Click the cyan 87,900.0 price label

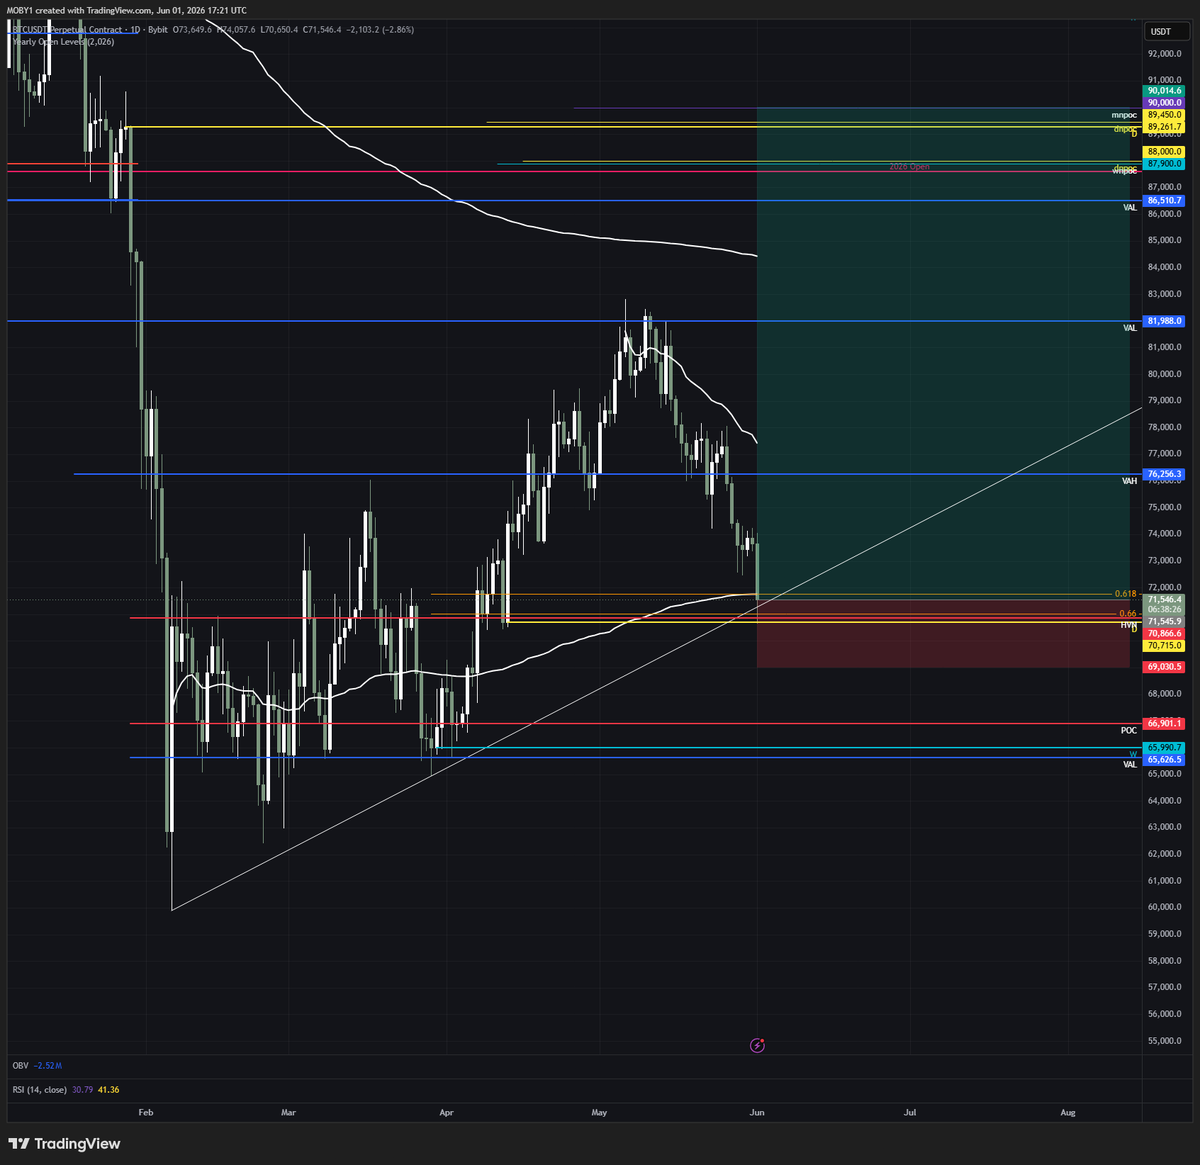tap(1164, 164)
